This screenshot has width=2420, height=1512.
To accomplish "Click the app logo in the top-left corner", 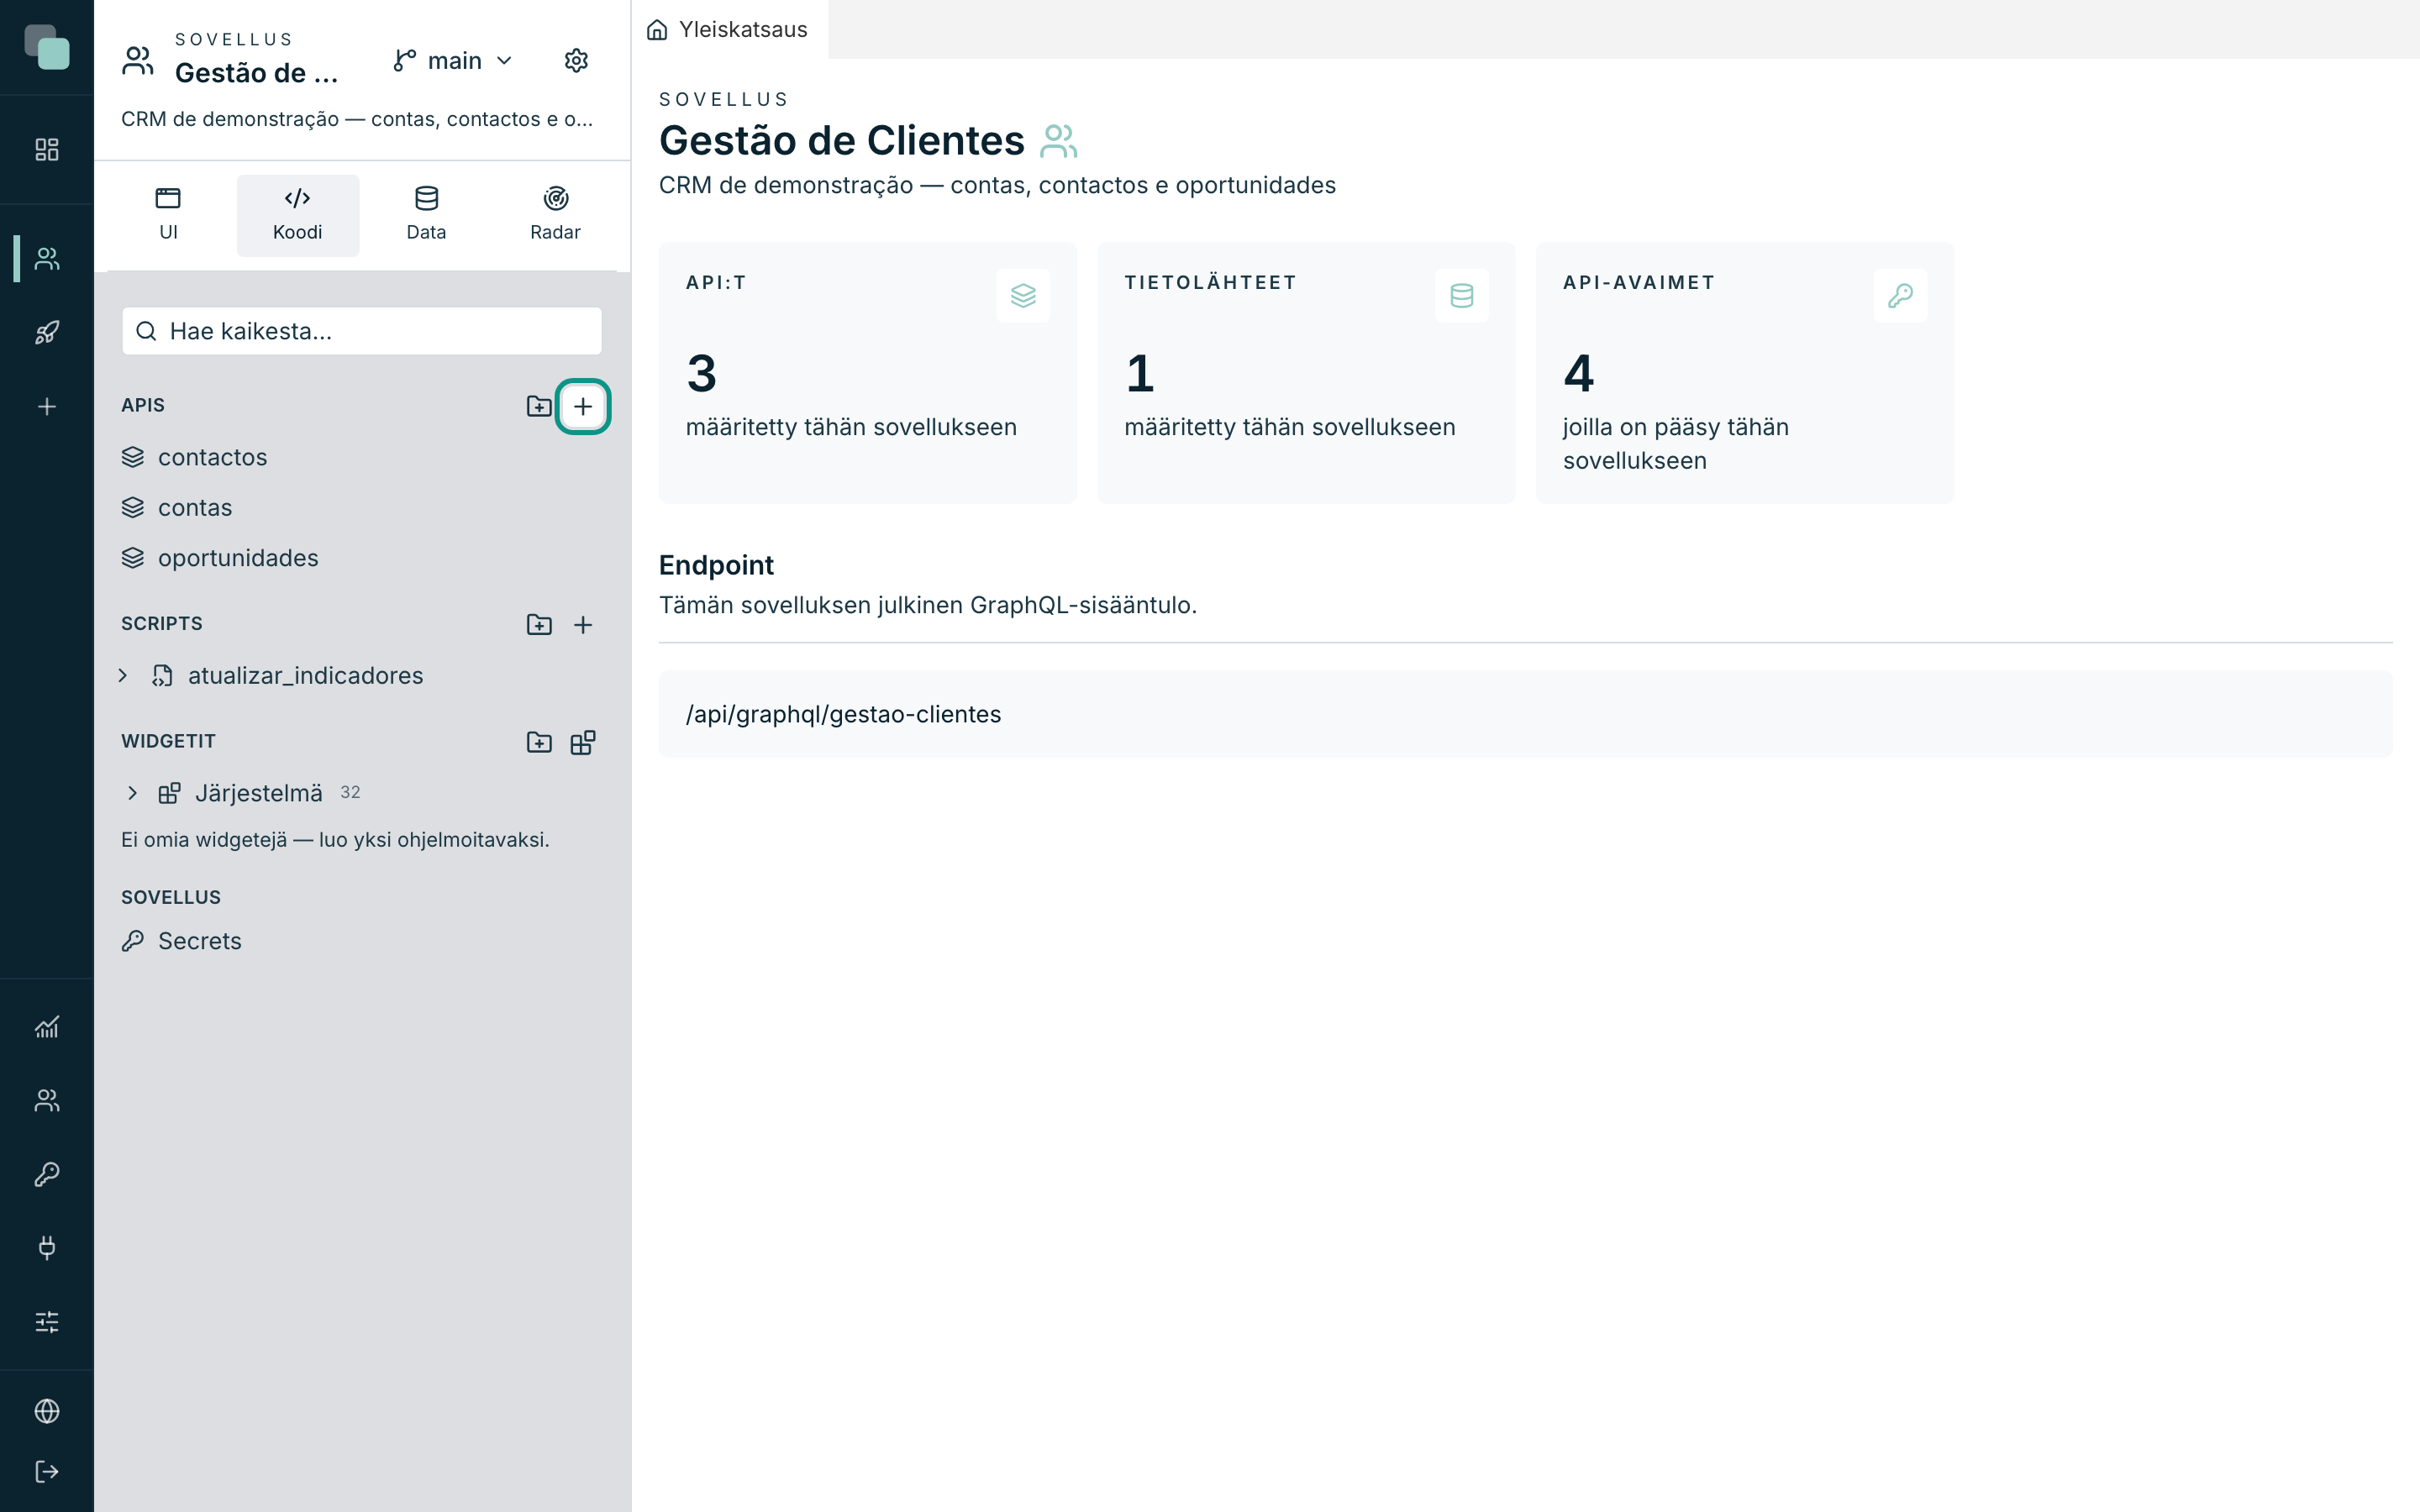I will 47,47.
